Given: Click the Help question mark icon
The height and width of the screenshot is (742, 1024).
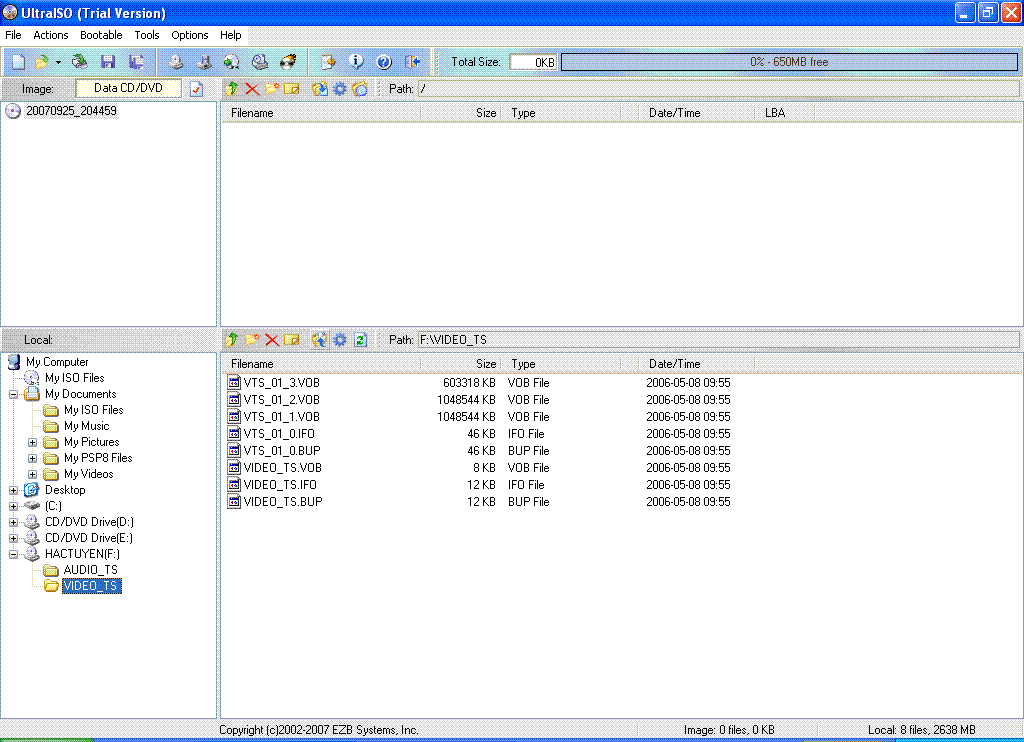Looking at the screenshot, I should point(384,61).
